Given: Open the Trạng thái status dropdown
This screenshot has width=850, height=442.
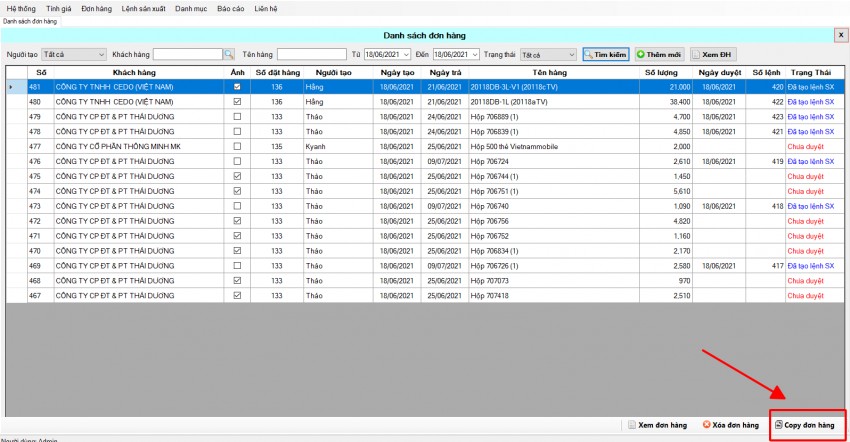Looking at the screenshot, I should coord(571,54).
